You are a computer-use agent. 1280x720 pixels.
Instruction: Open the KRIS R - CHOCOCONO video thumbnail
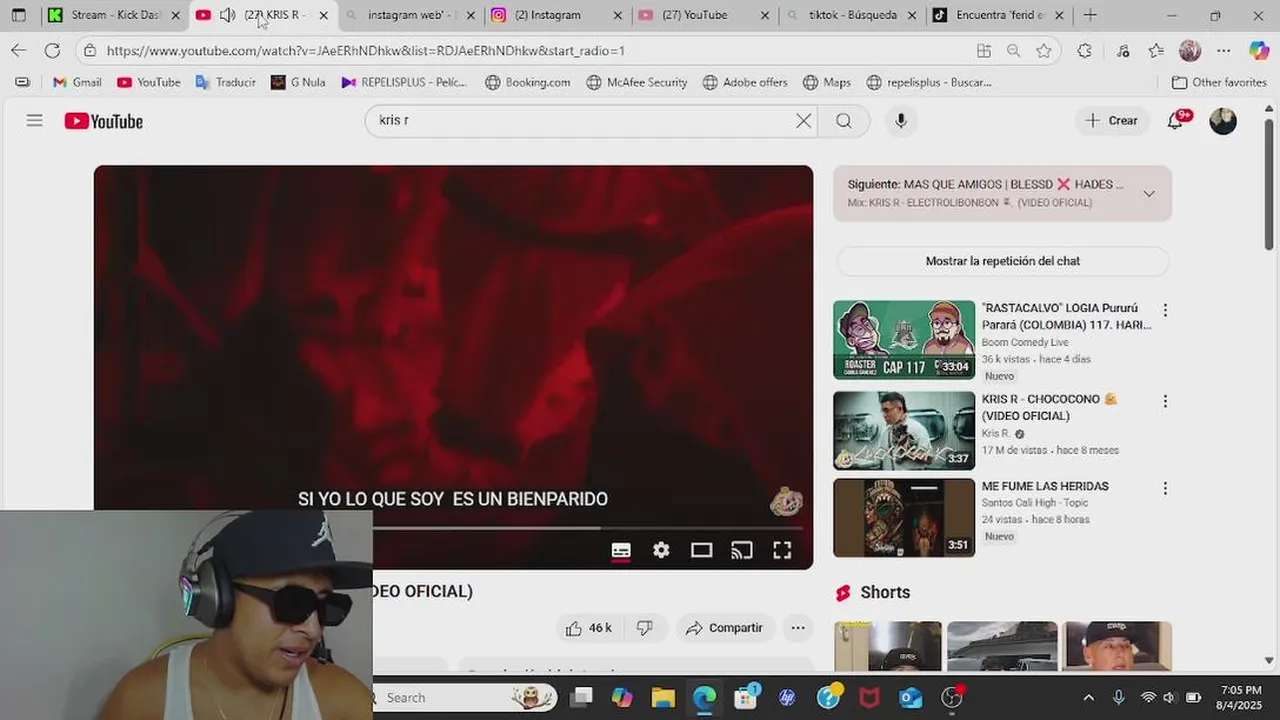click(904, 430)
